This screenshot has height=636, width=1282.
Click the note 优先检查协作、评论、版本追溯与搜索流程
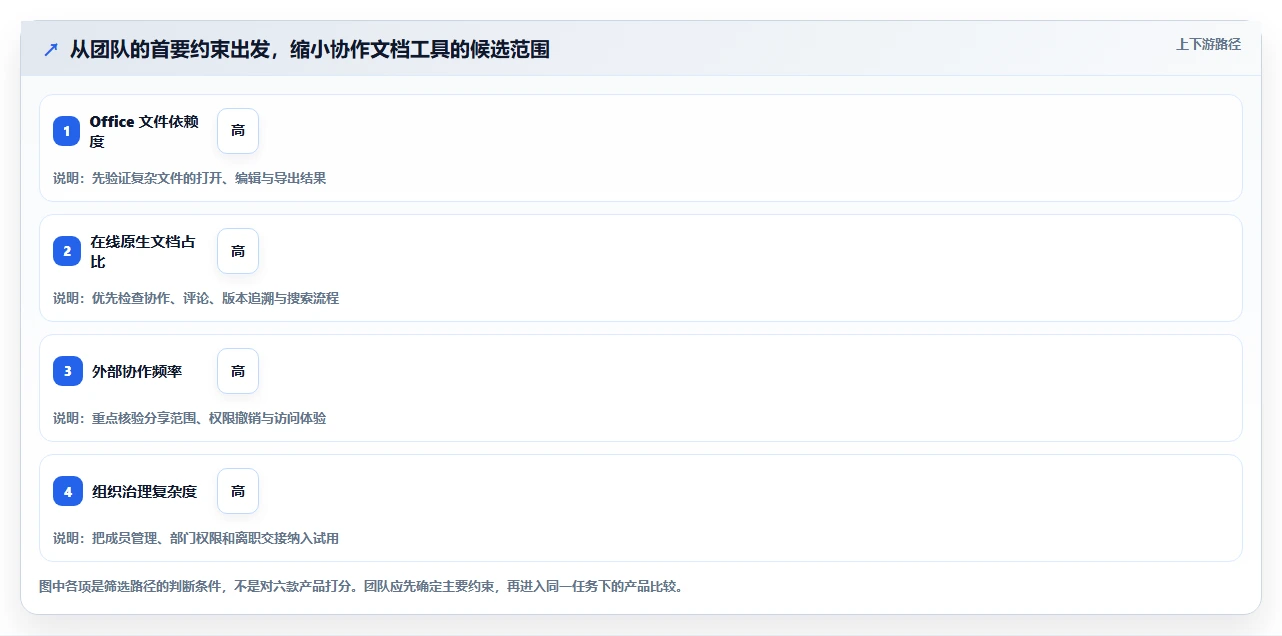point(215,298)
